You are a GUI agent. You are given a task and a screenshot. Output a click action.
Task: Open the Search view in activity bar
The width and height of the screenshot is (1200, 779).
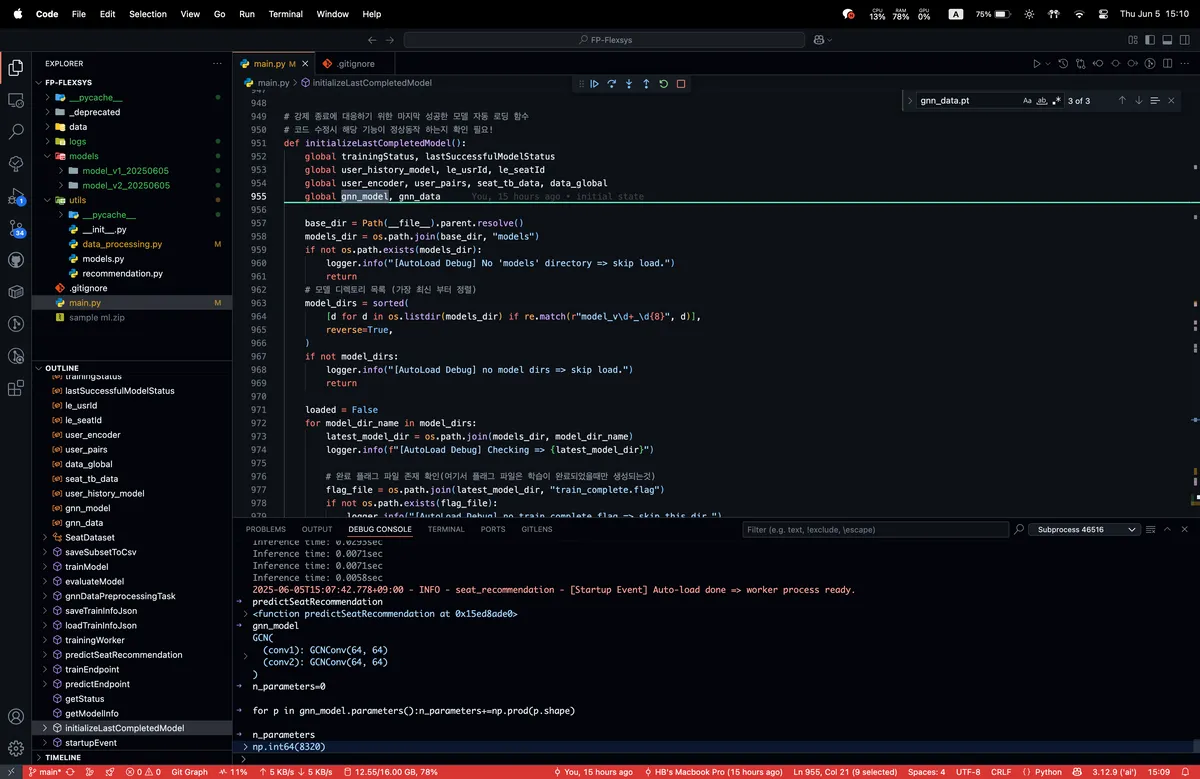coord(16,131)
